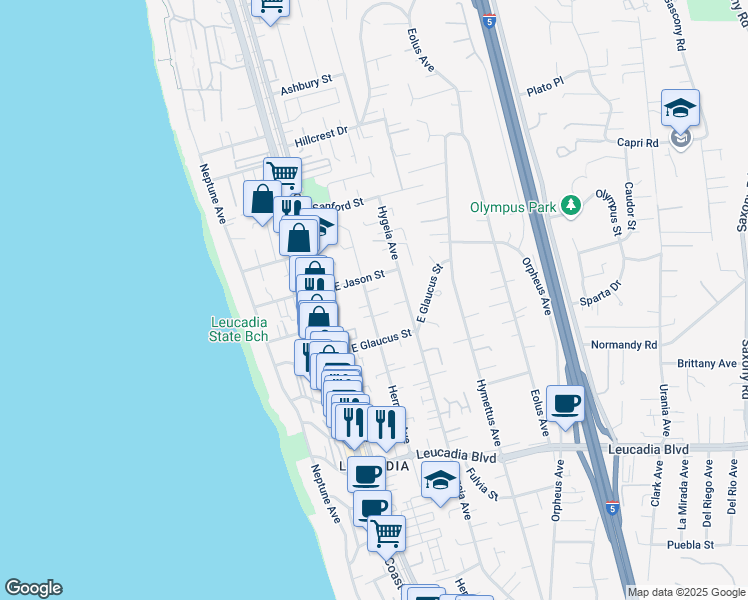Click the Normandy Rd street label
Image resolution: width=748 pixels, height=600 pixels.
pos(624,345)
